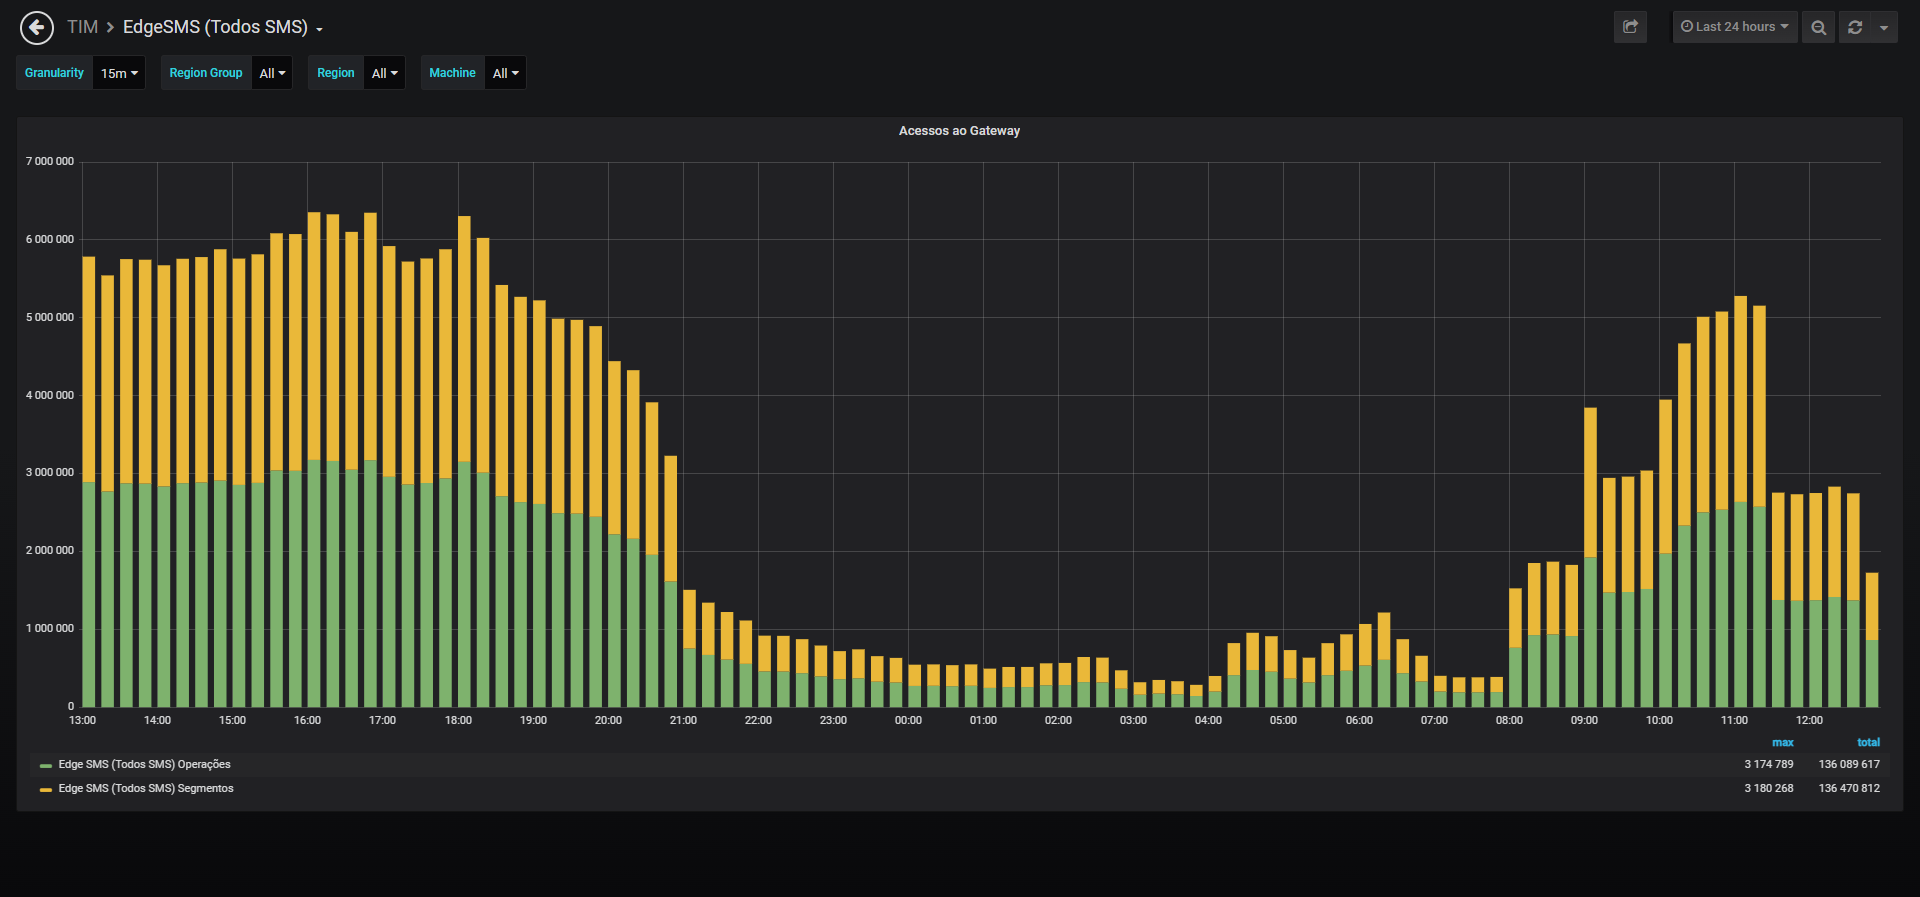Click the TIM breadcrumb link

point(82,27)
